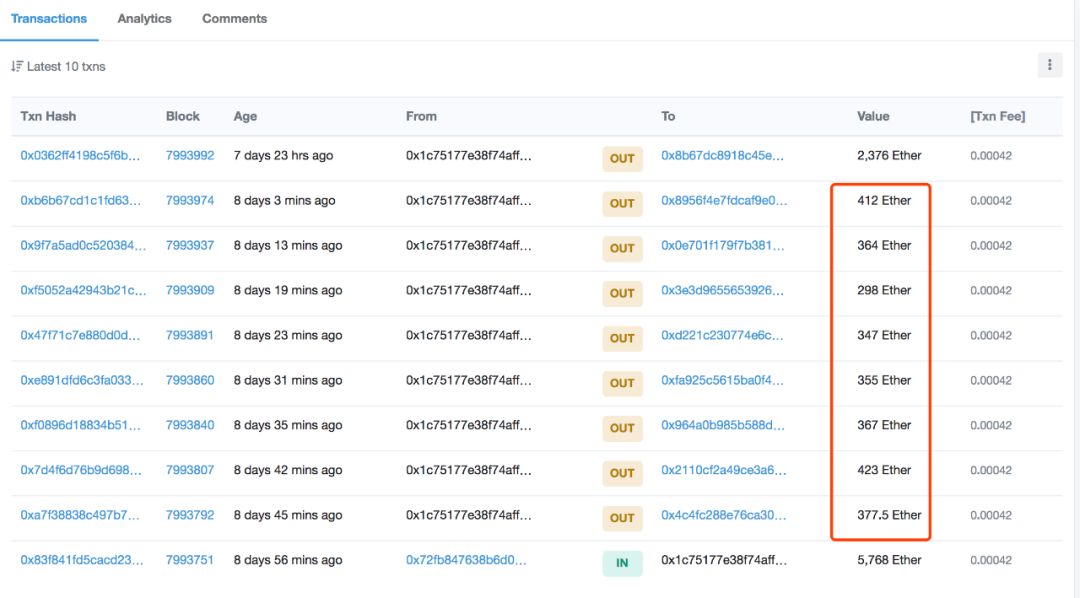
Task: Open block 7993992
Action: pos(190,156)
